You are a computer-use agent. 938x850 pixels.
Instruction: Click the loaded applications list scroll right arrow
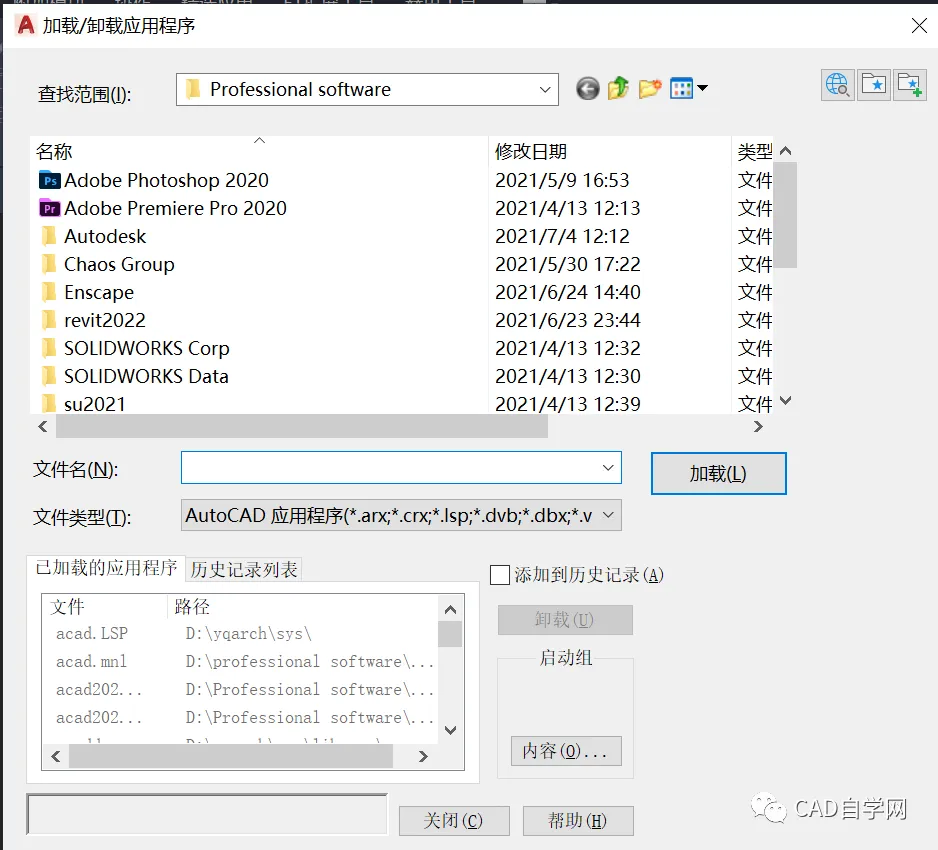[x=423, y=756]
